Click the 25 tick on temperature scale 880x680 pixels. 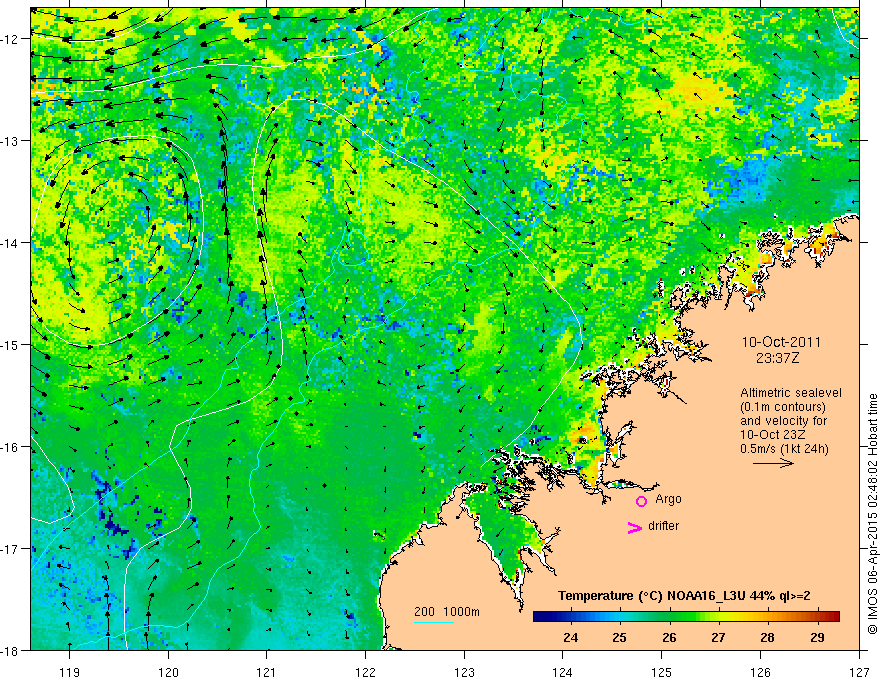coord(620,637)
